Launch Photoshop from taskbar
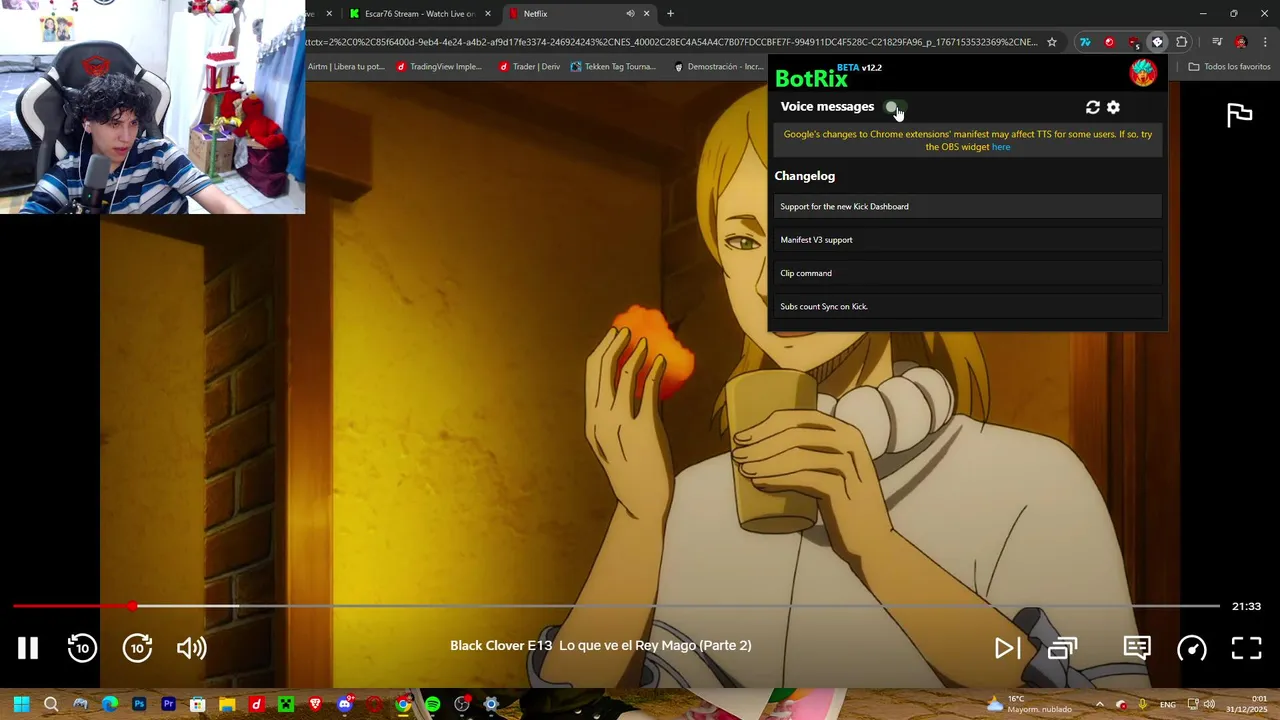1280x720 pixels. (x=139, y=704)
